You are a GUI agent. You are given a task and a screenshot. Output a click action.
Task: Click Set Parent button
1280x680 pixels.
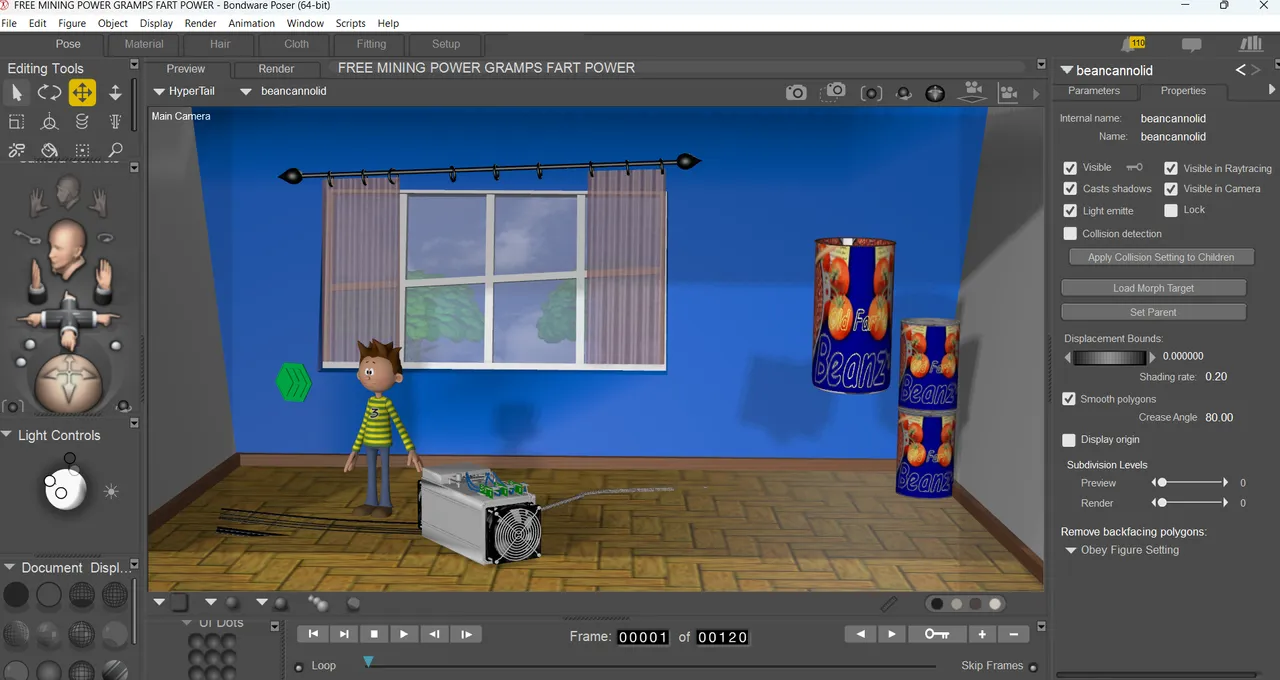pyautogui.click(x=1153, y=312)
